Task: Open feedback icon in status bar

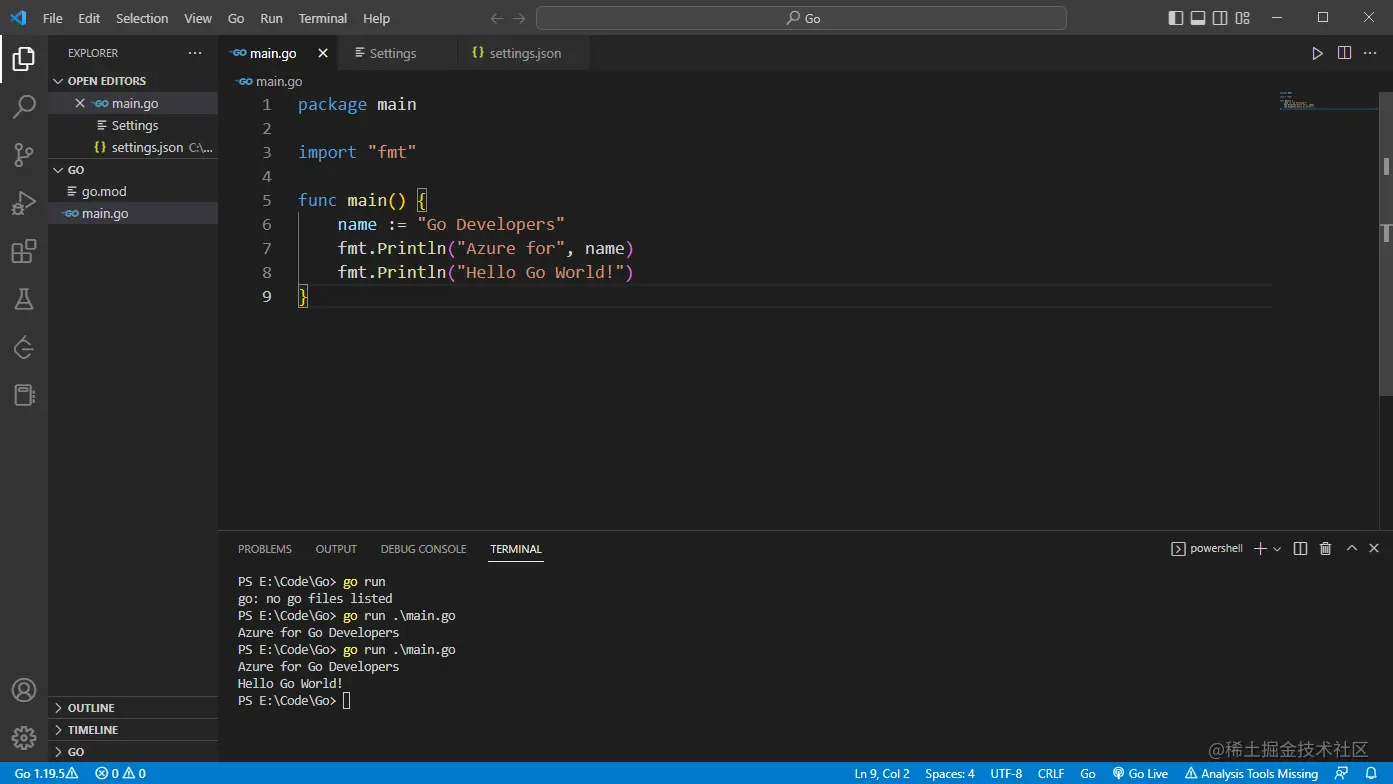Action: [x=1342, y=773]
